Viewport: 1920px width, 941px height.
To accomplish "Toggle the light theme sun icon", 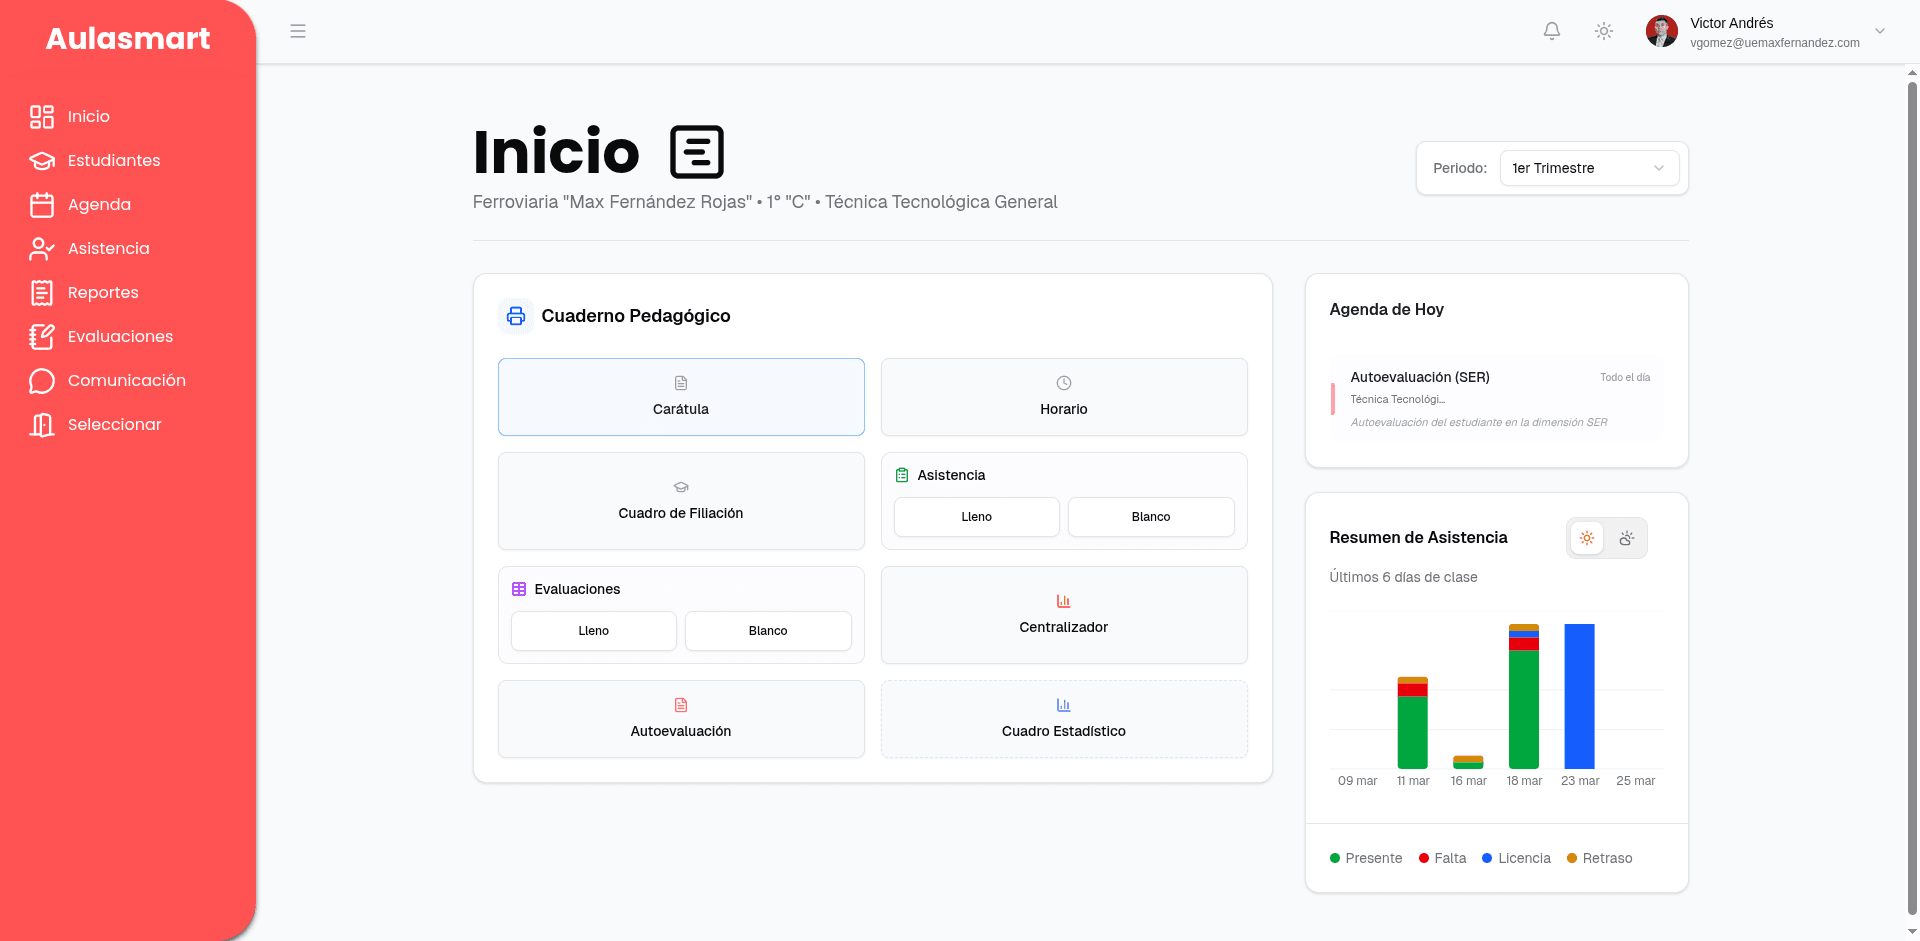I will click(1604, 31).
